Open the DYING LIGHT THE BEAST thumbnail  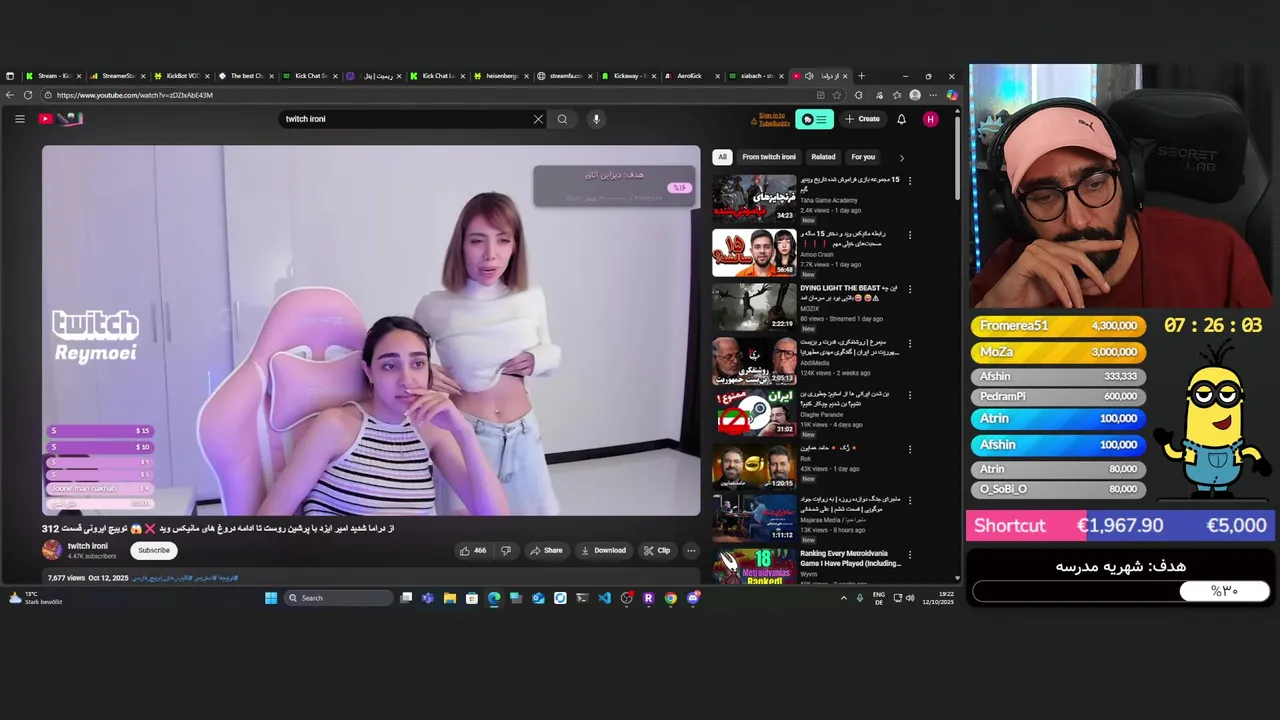click(754, 306)
